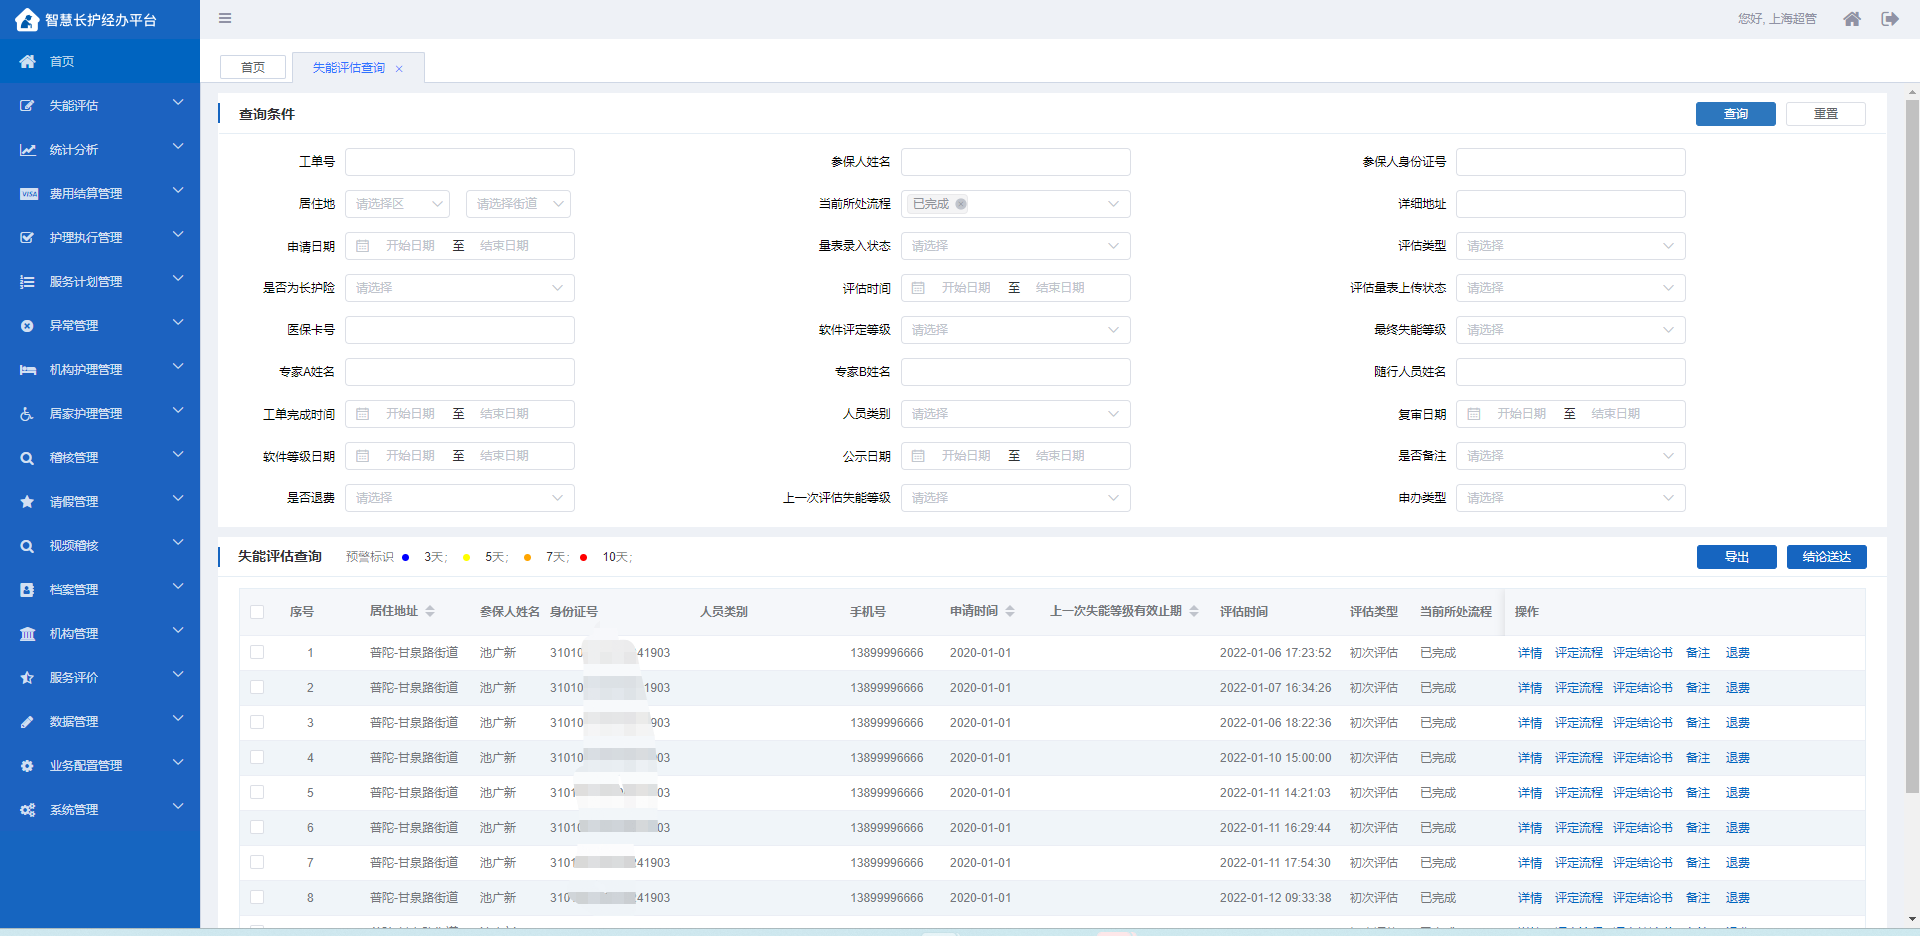Click the 档案管理 contact book icon
1920x936 pixels.
click(x=27, y=589)
